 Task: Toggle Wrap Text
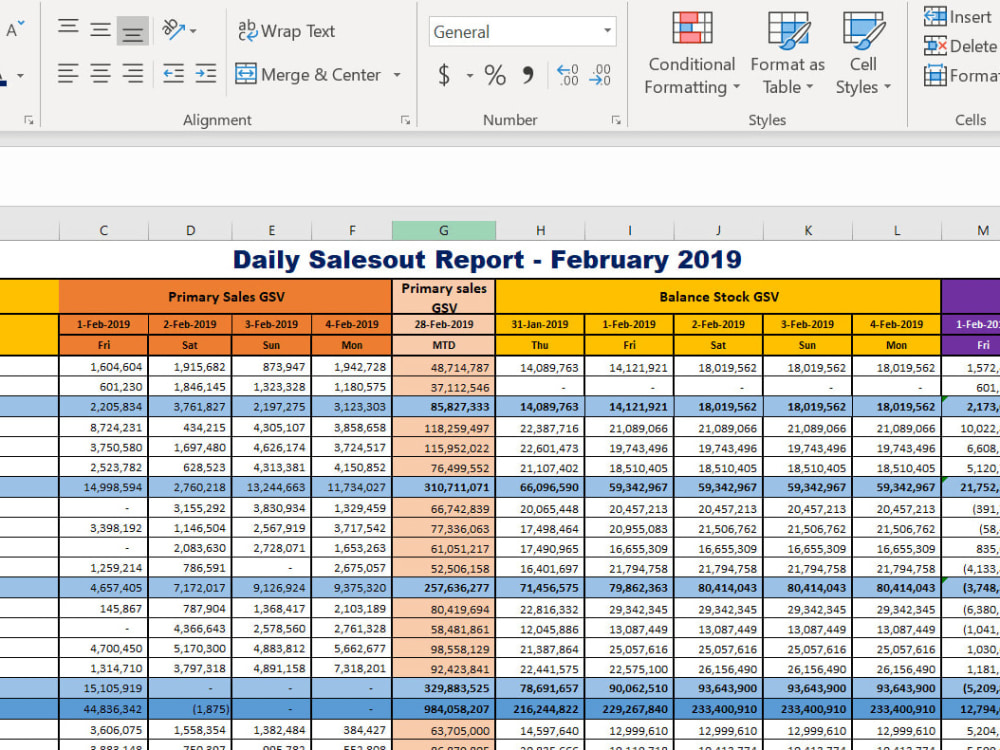click(286, 31)
